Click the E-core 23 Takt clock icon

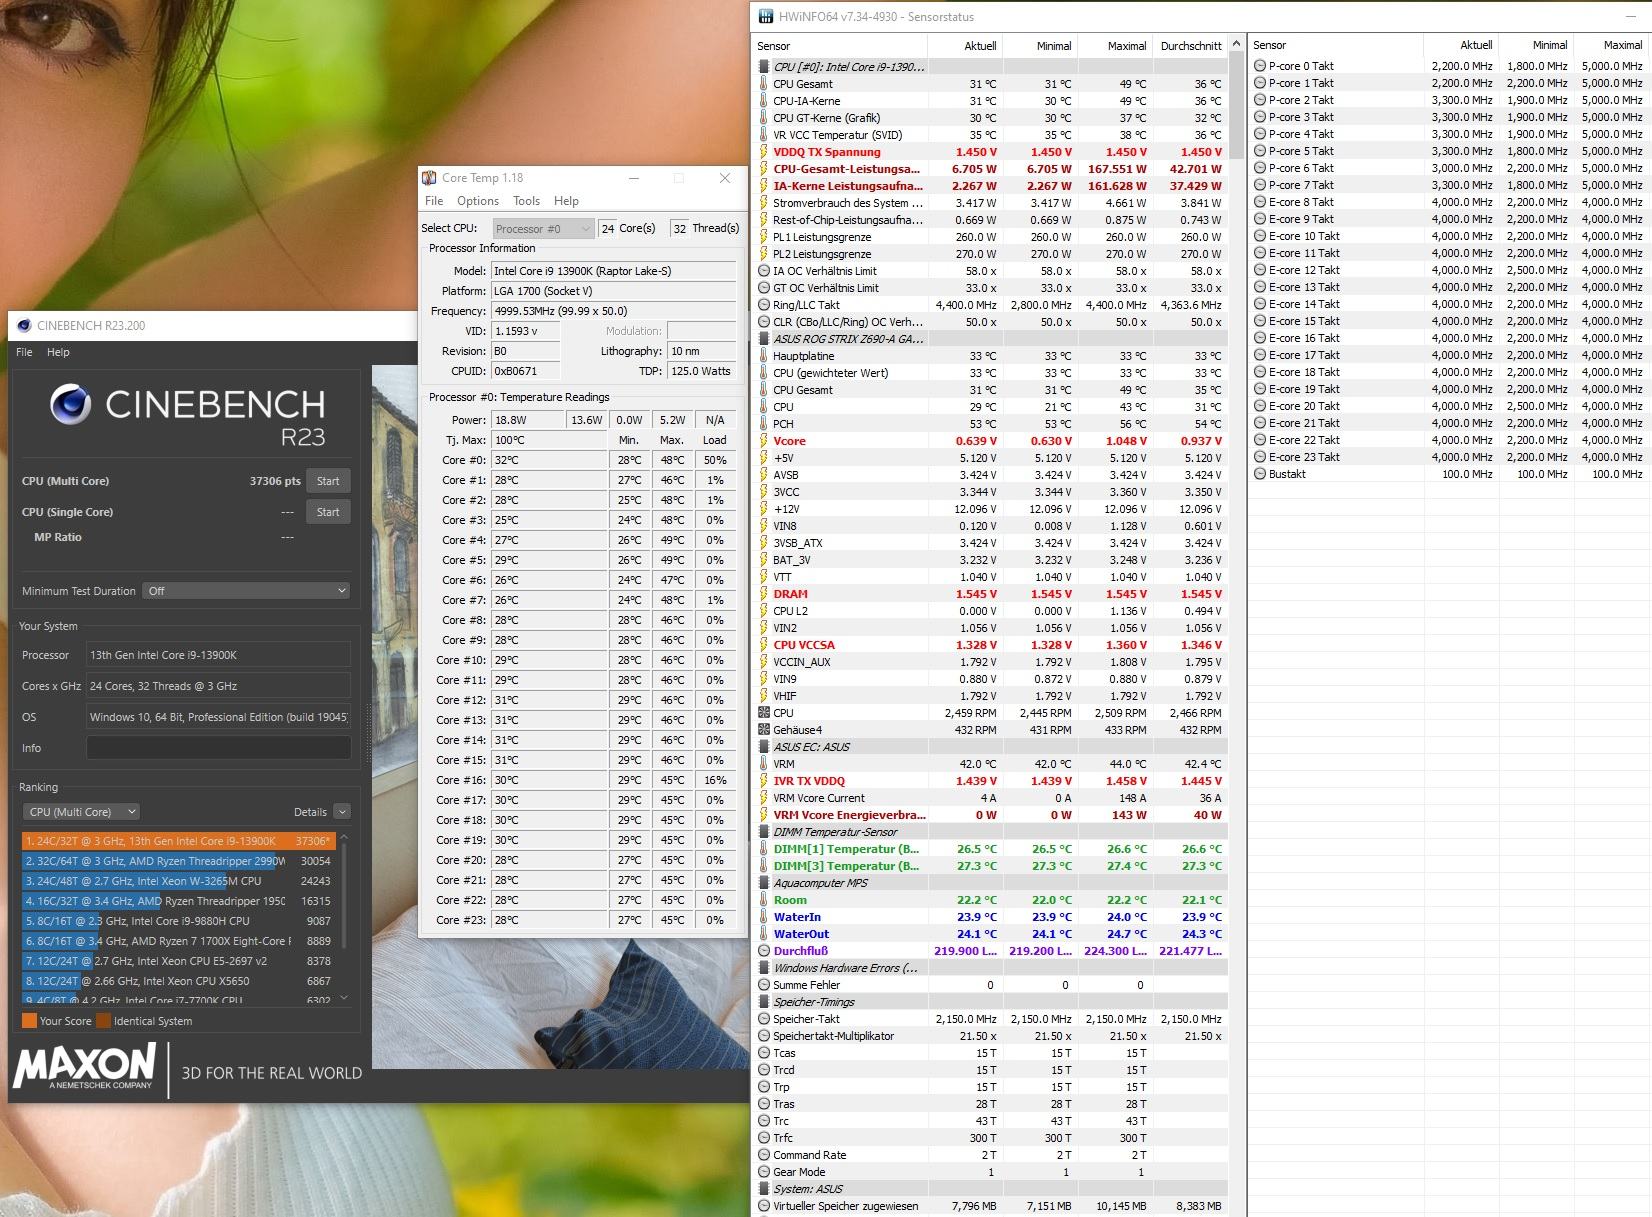point(1260,457)
